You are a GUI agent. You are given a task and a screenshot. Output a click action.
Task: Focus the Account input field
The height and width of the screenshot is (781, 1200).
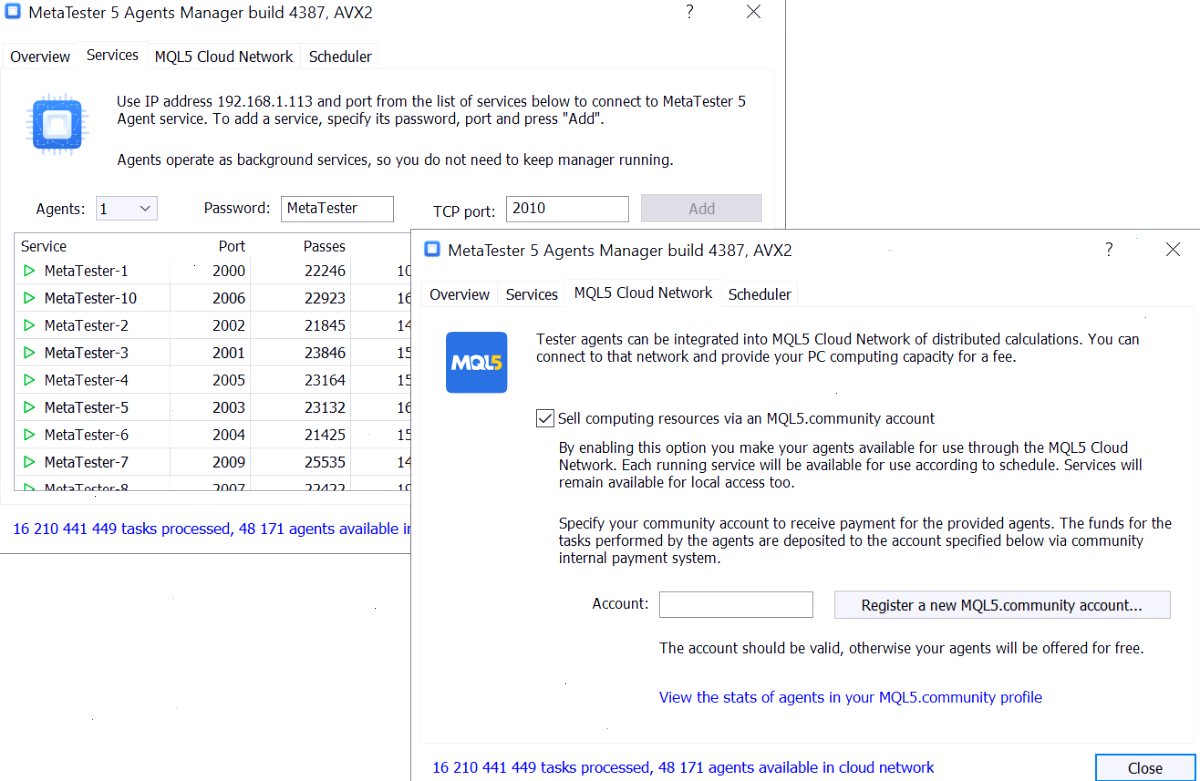[736, 605]
